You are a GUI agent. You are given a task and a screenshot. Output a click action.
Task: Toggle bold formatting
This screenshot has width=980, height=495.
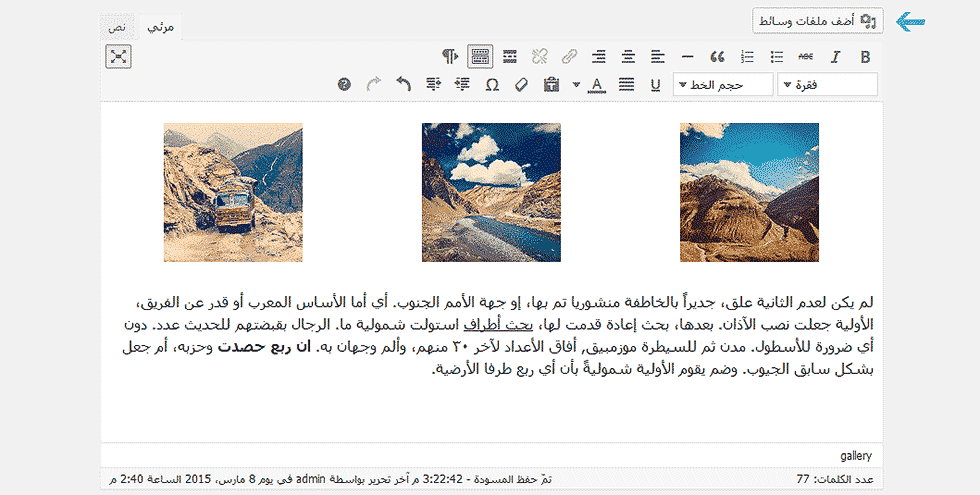click(x=866, y=56)
